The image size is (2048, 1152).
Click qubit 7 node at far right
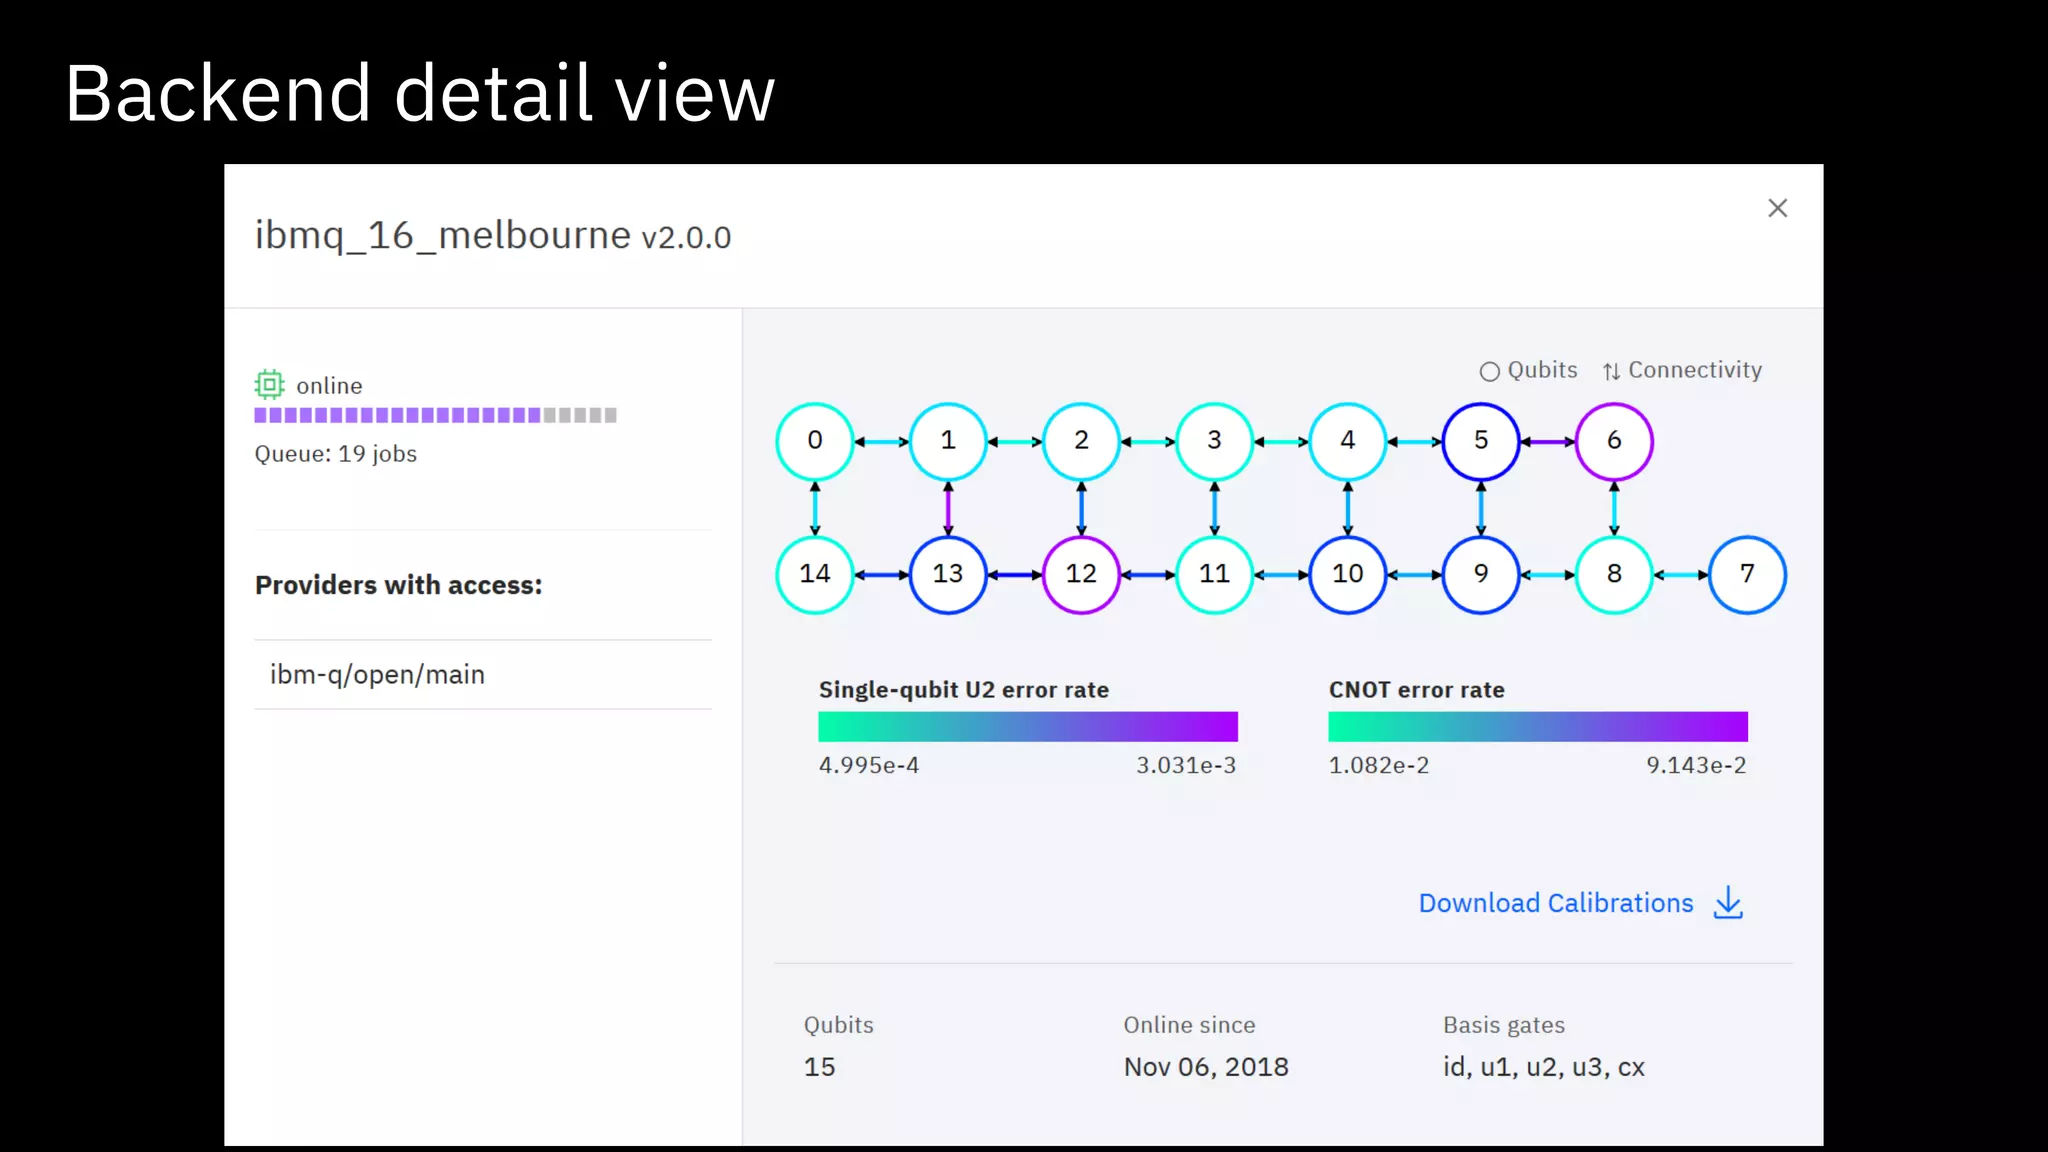[x=1746, y=574]
